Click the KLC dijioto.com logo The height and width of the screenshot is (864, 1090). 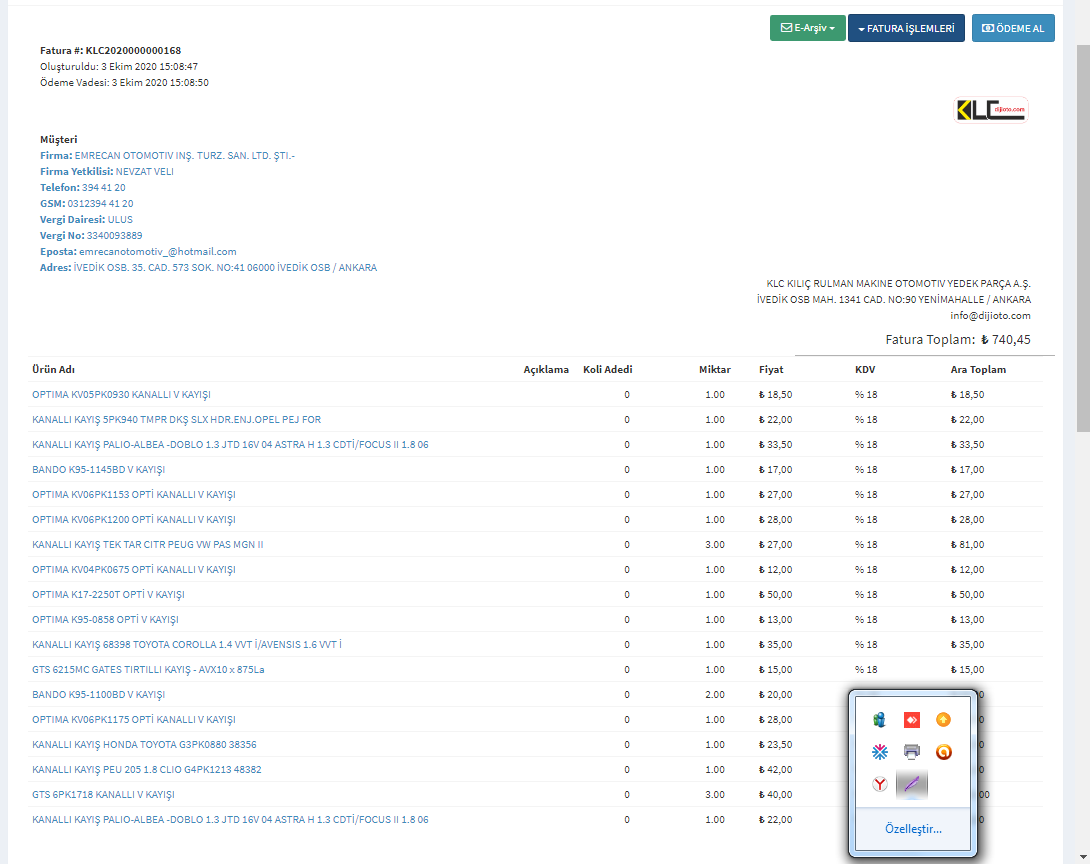click(x=991, y=110)
